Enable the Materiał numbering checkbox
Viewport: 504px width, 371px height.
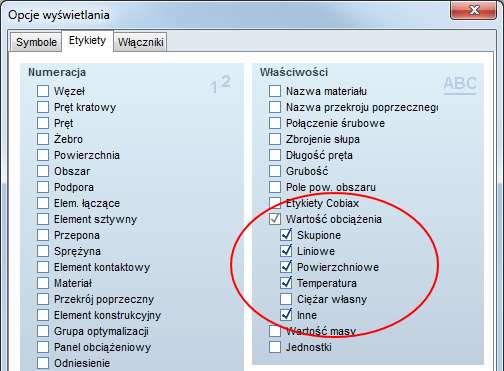[x=43, y=283]
